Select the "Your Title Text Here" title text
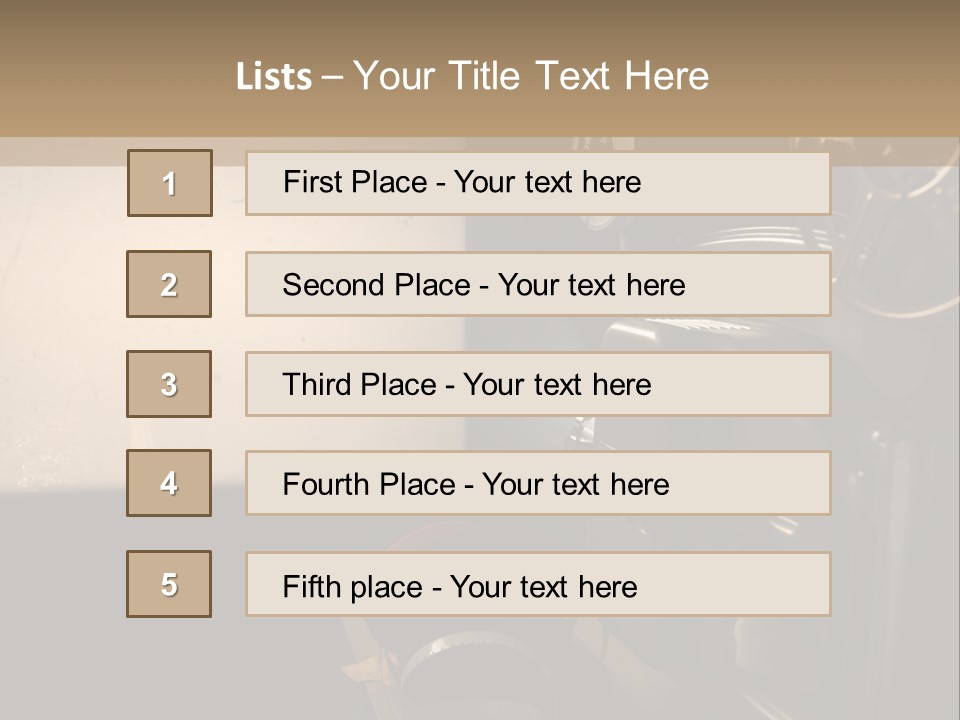Image resolution: width=960 pixels, height=720 pixels. [x=531, y=76]
